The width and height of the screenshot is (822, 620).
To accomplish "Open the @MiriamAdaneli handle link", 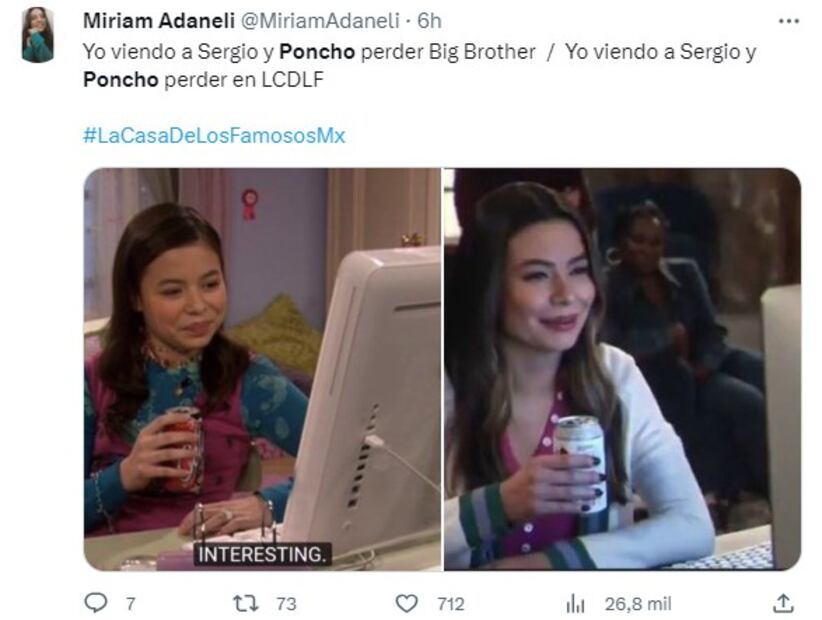I will click(320, 21).
